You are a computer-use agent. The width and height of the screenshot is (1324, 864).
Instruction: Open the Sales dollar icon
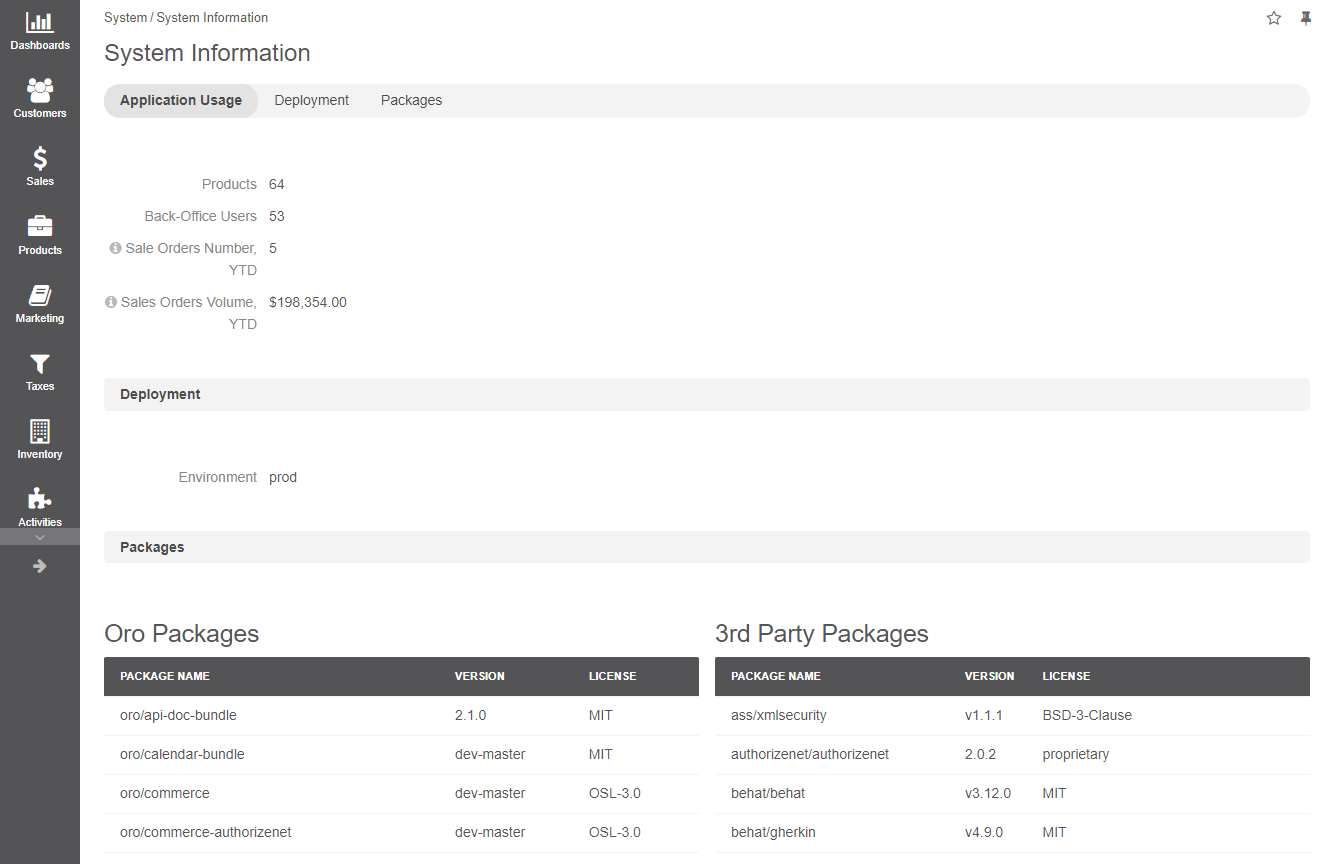click(40, 158)
